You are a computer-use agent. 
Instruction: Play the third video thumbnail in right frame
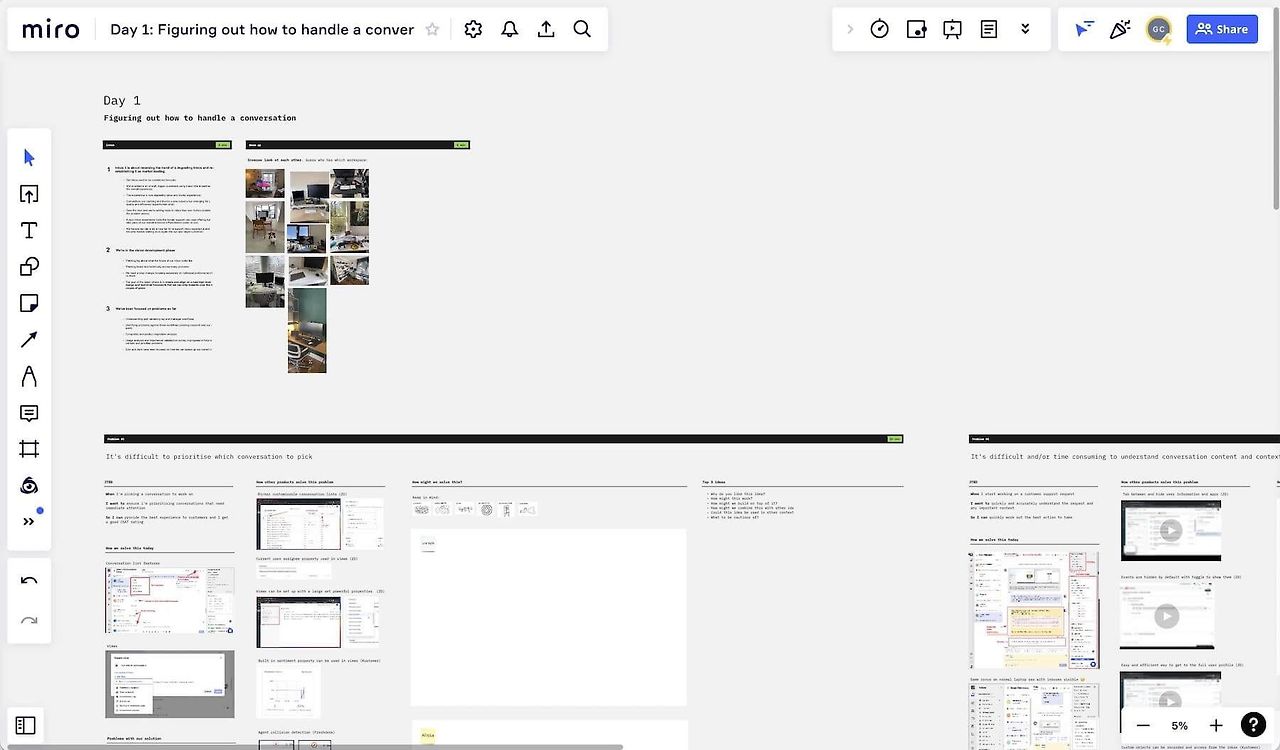point(1170,704)
